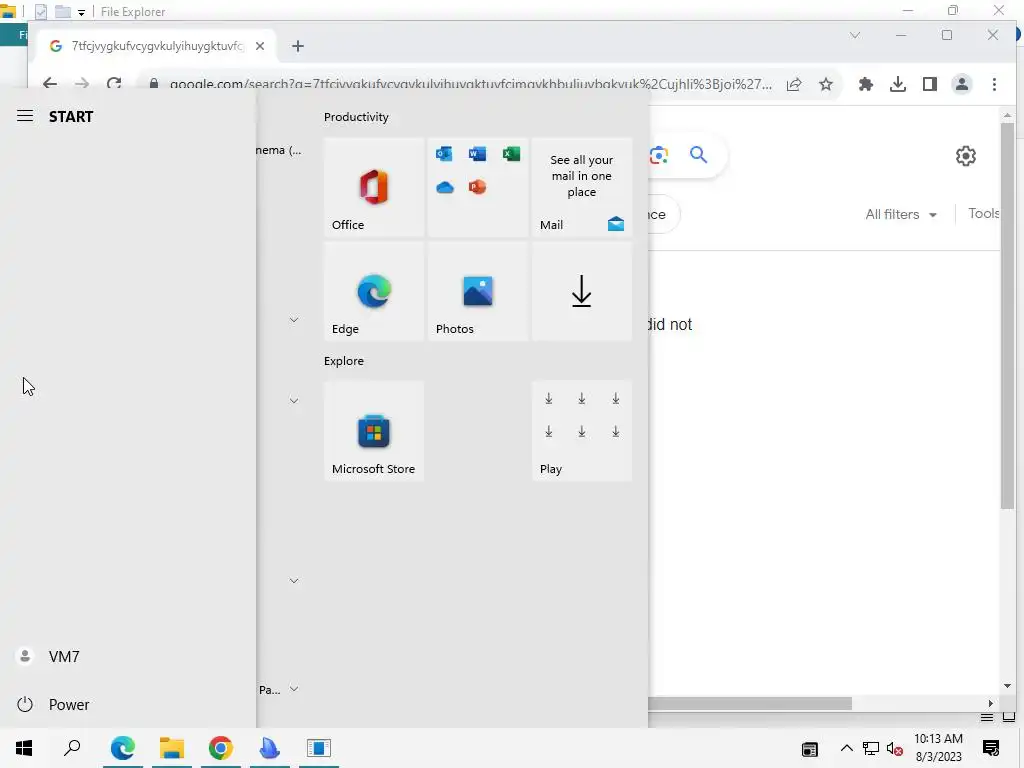
Task: Expand the Start menu hamburger button
Action: (x=25, y=116)
